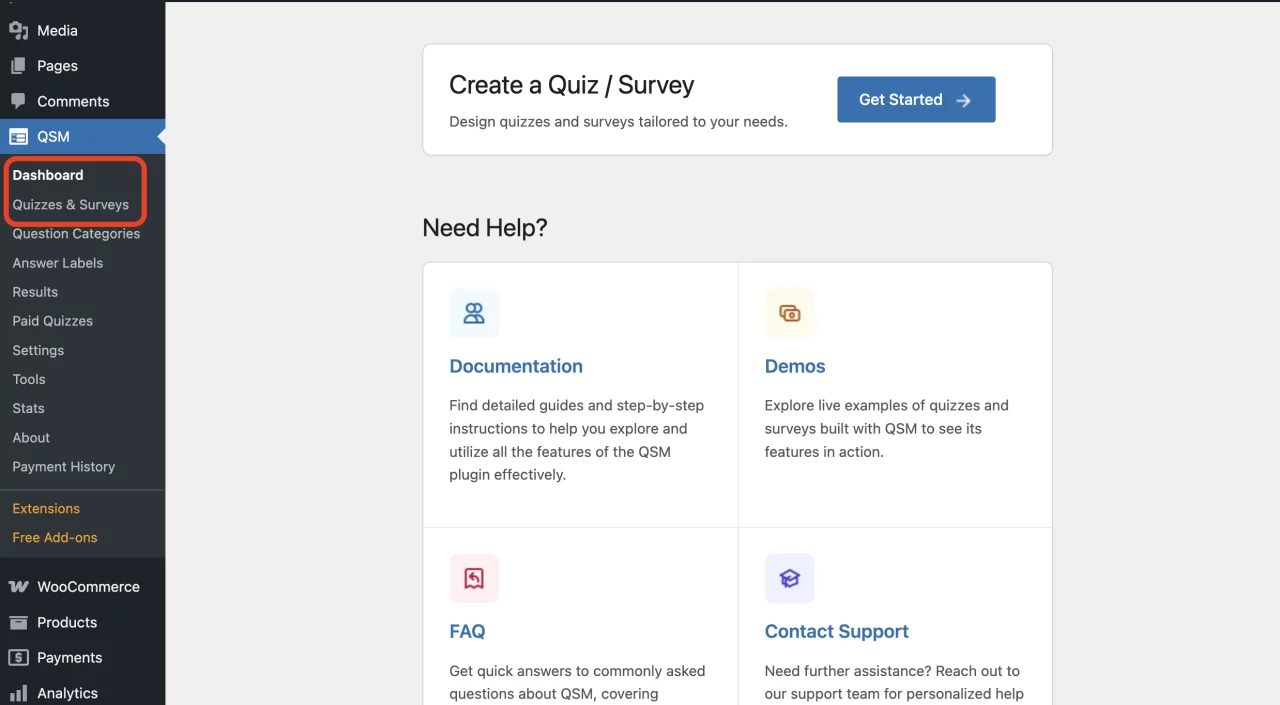Click the 'Get quick answers' description text
Image resolution: width=1280 pixels, height=705 pixels.
click(577, 683)
